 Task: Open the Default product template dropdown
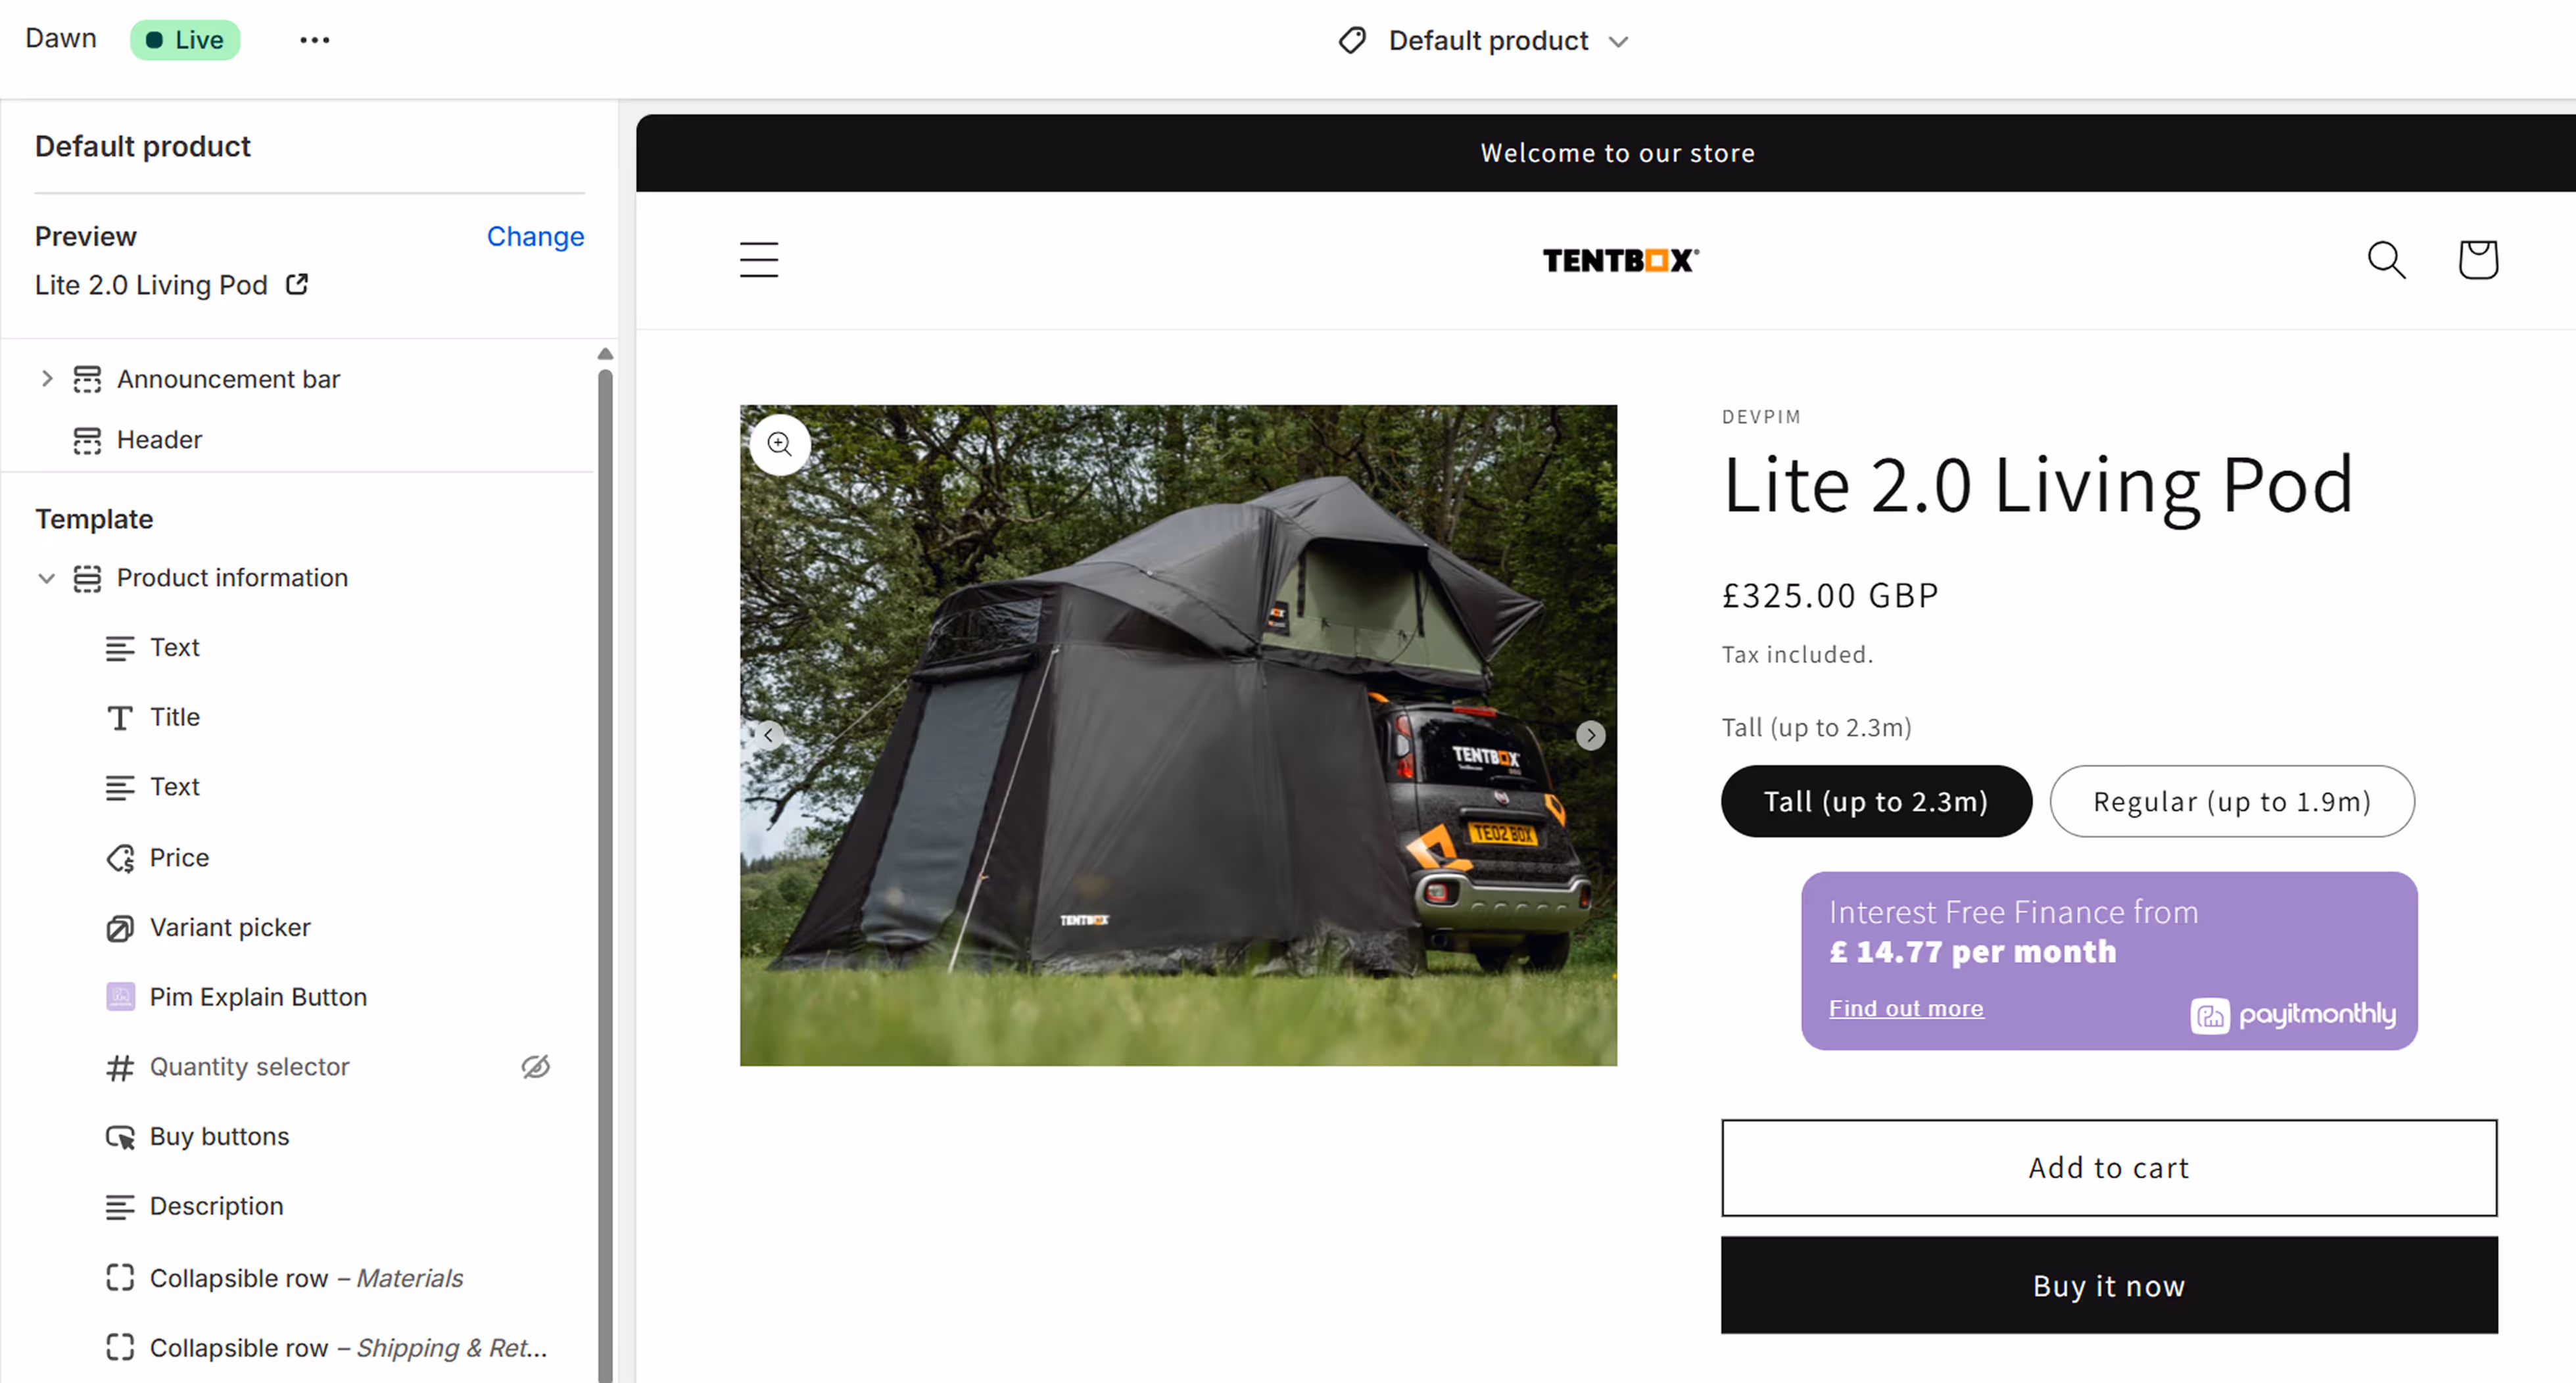coord(1485,41)
